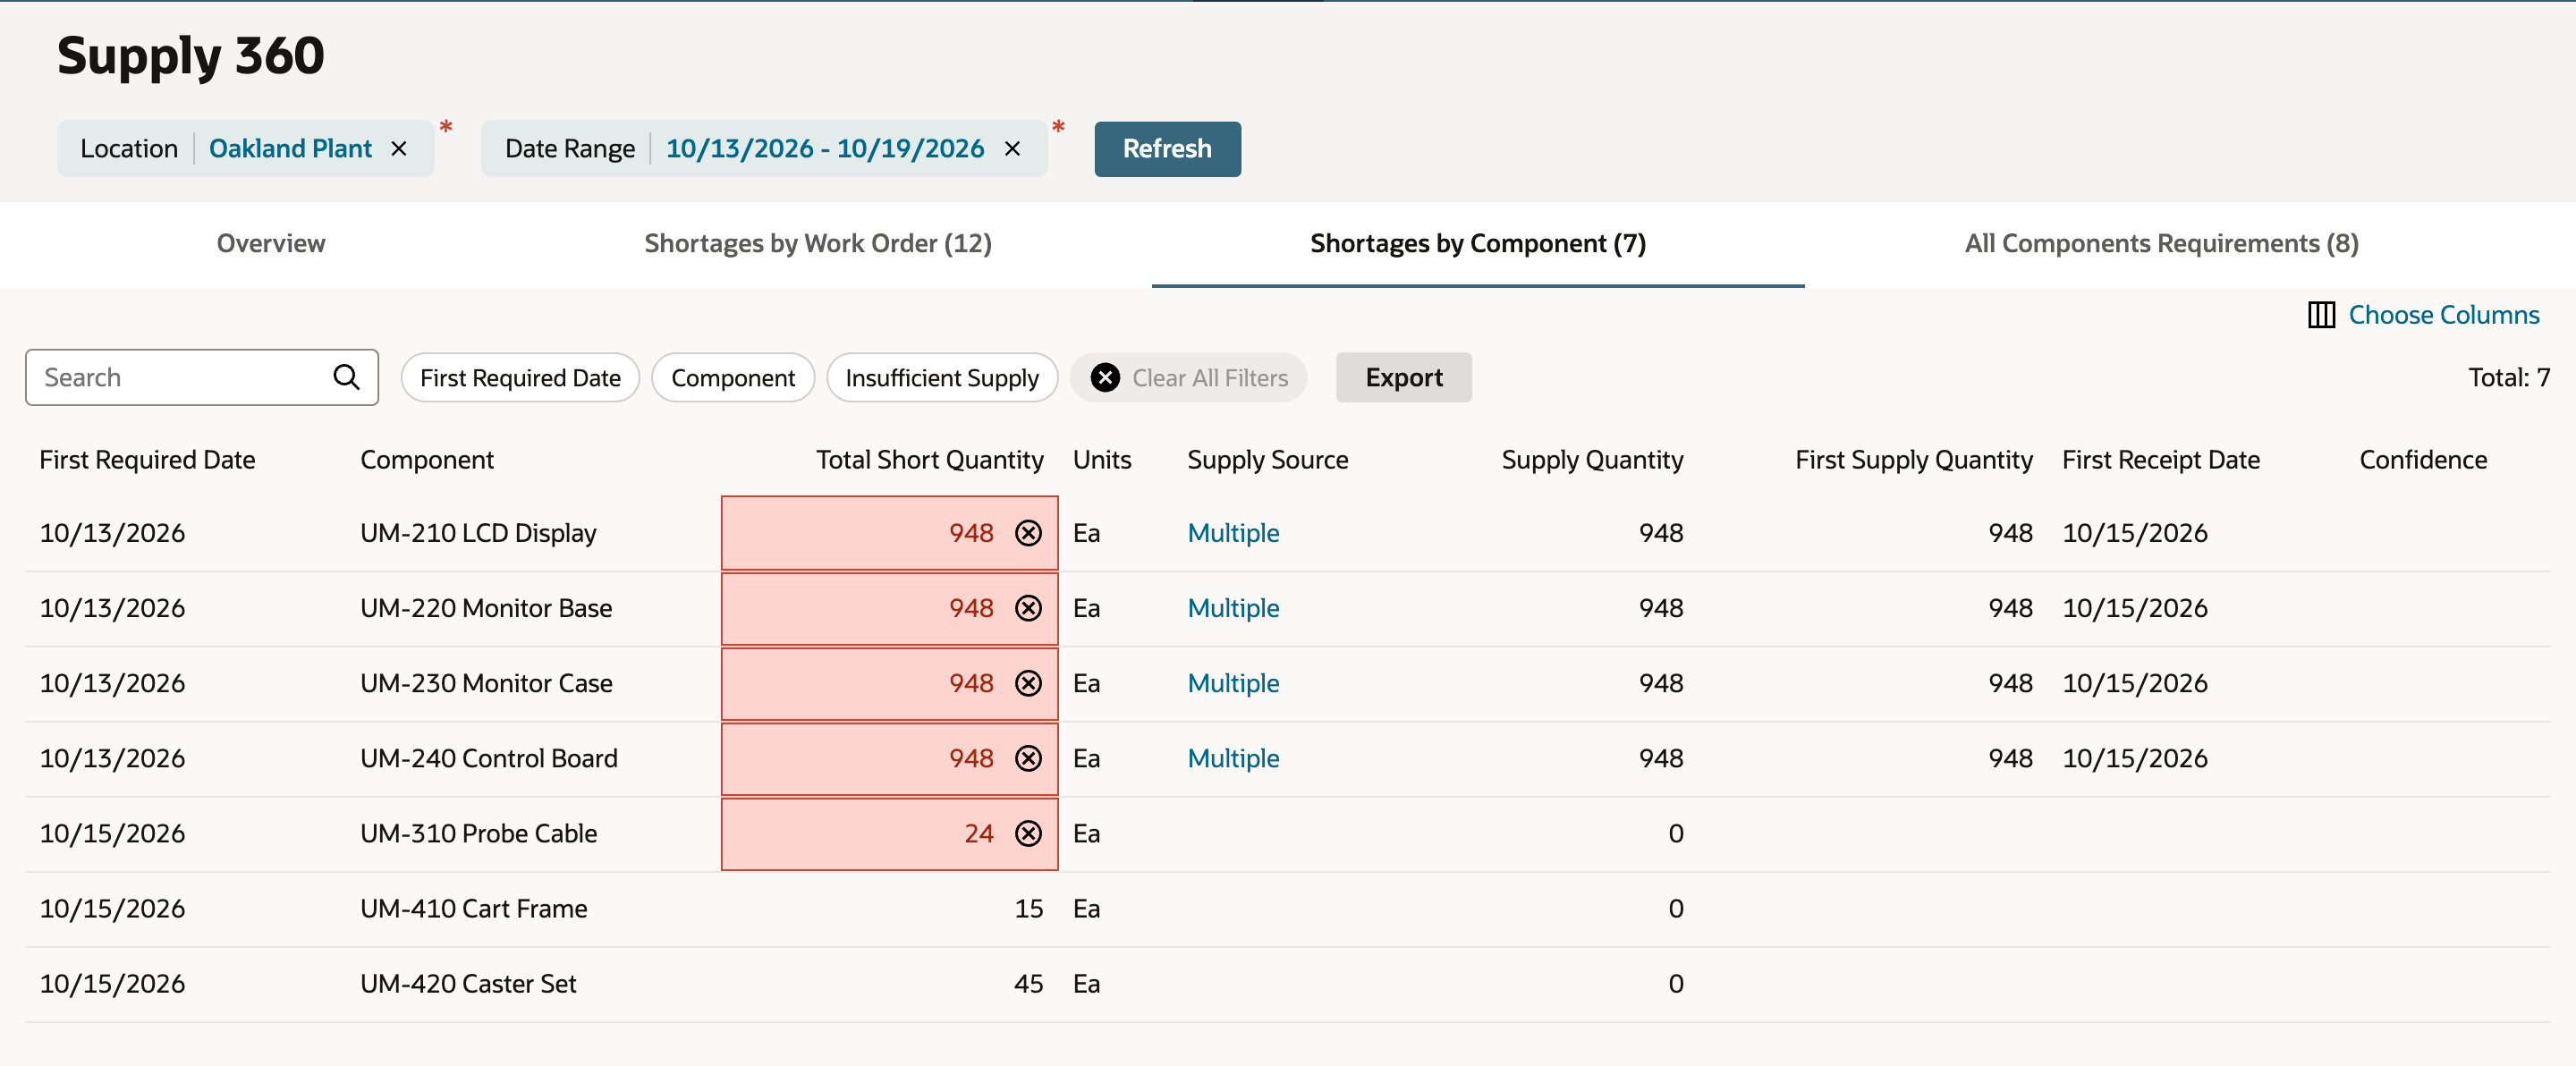Open Multiple supply source for UM-220 Monitor Base
This screenshot has height=1066, width=2576.
point(1233,608)
